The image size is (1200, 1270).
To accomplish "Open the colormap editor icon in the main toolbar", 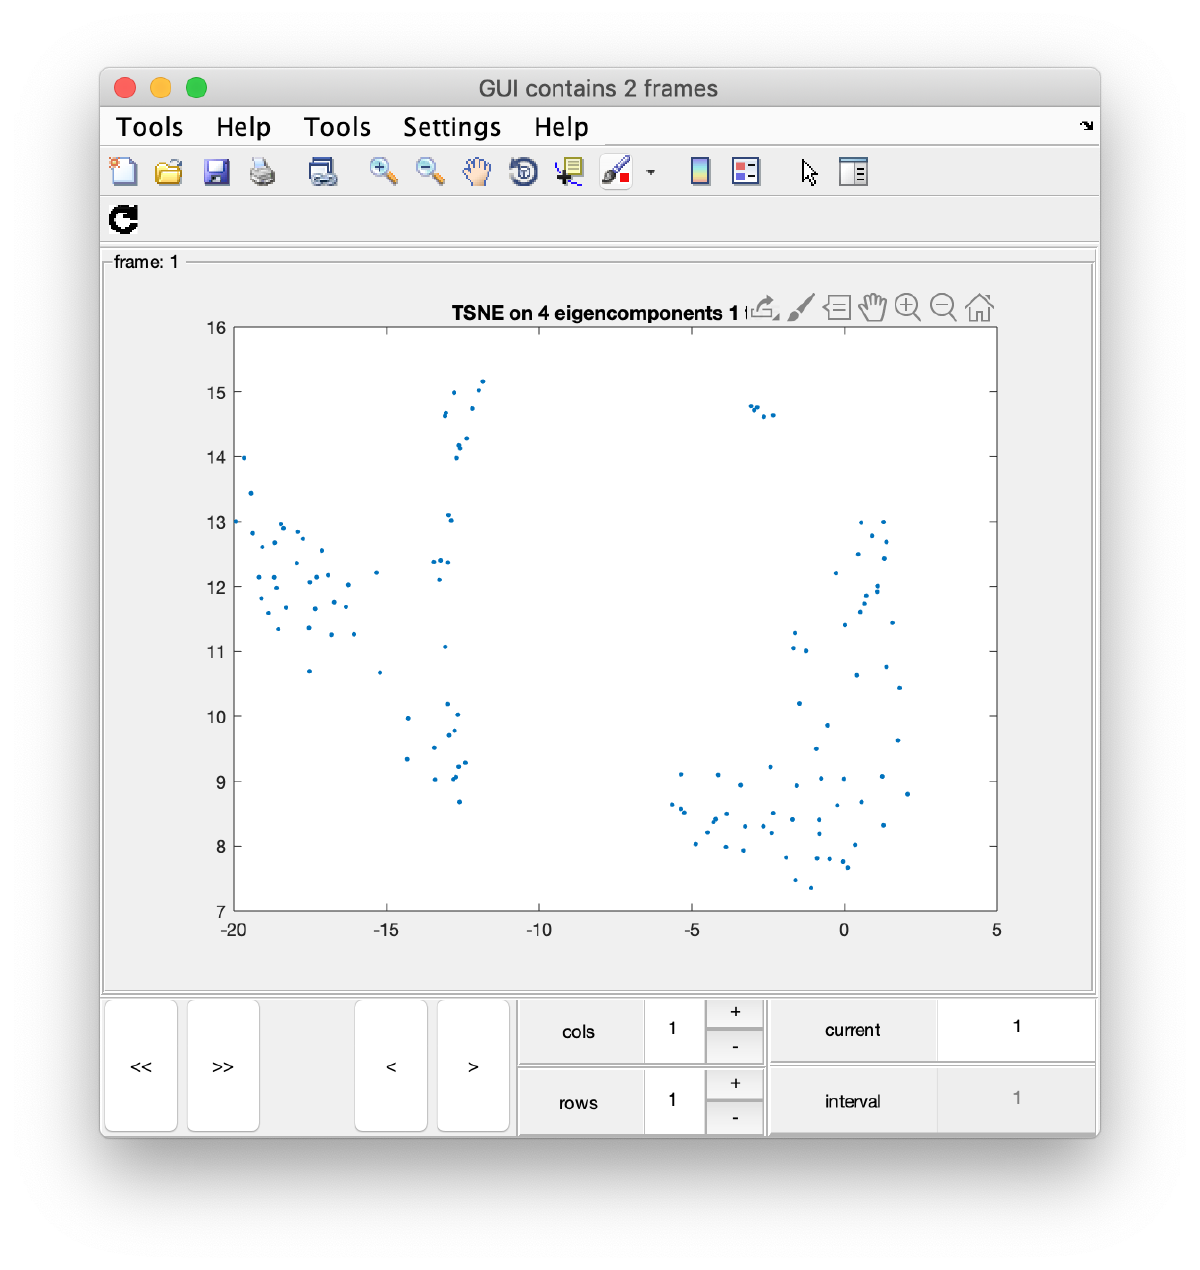I will point(698,171).
